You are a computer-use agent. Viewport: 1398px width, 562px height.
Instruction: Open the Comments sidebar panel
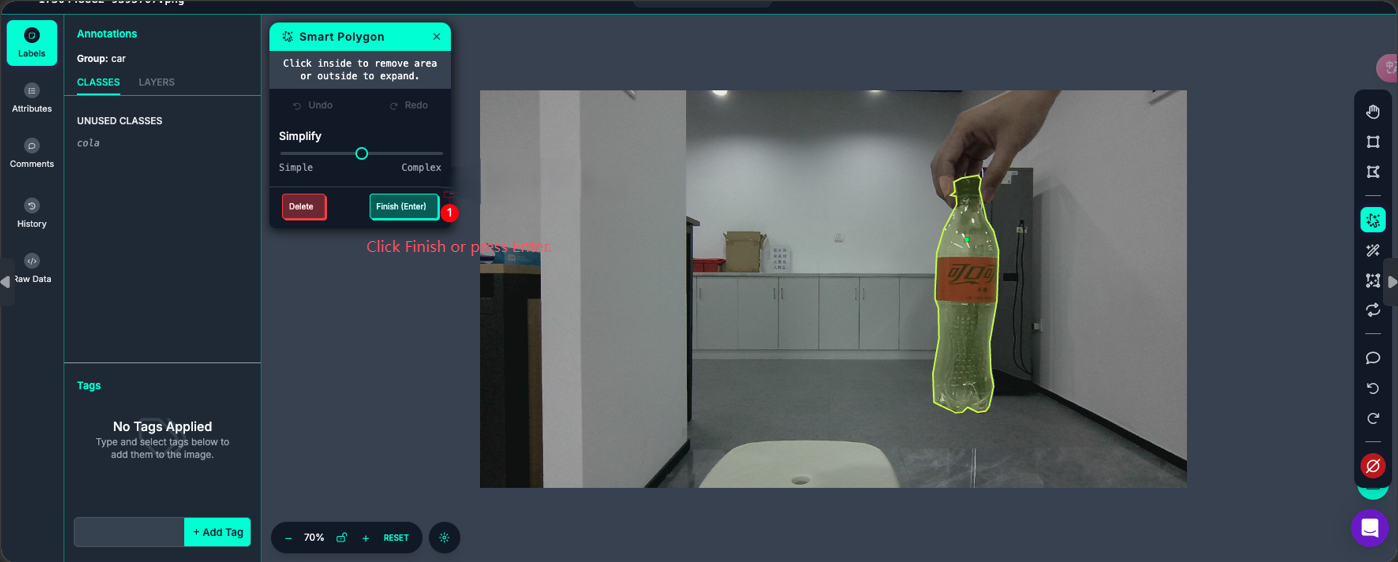click(32, 153)
